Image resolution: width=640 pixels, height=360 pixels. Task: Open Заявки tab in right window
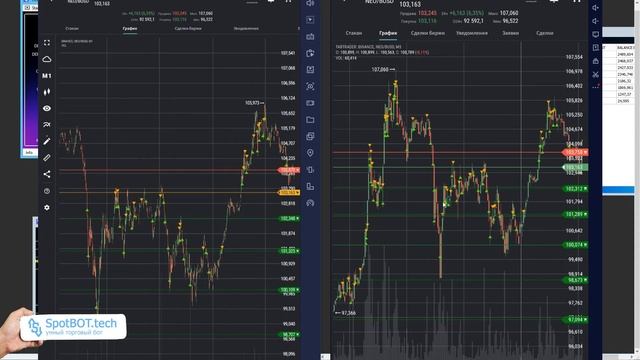[510, 33]
